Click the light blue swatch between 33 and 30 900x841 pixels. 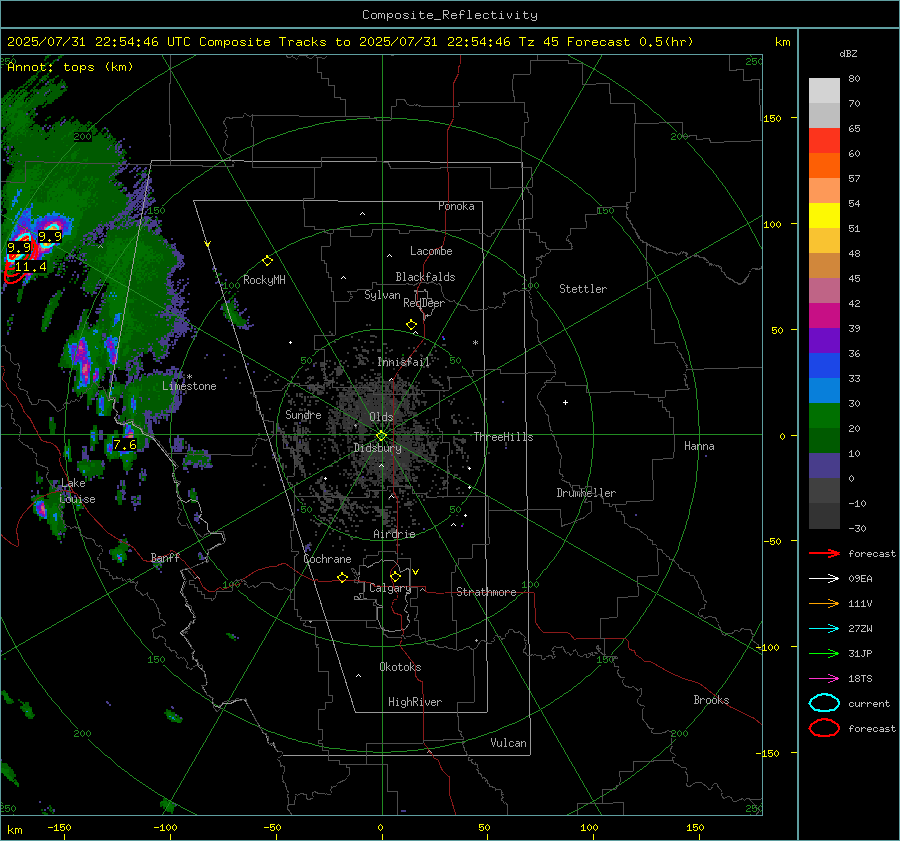click(824, 391)
